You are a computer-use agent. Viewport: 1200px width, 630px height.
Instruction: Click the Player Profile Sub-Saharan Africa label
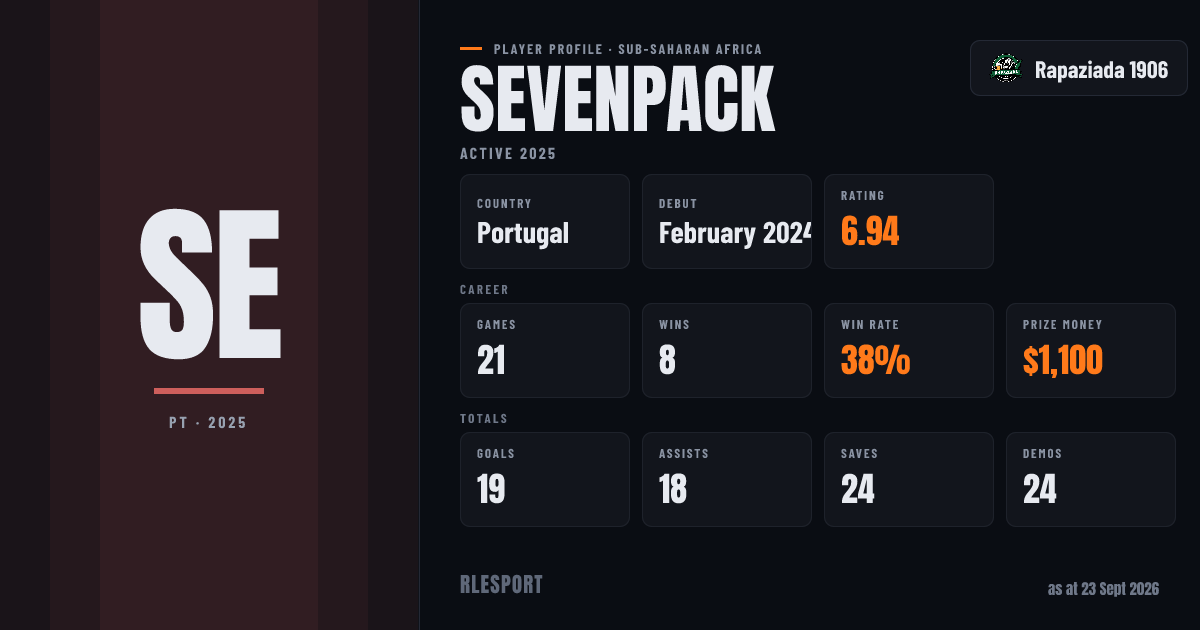pyautogui.click(x=628, y=49)
